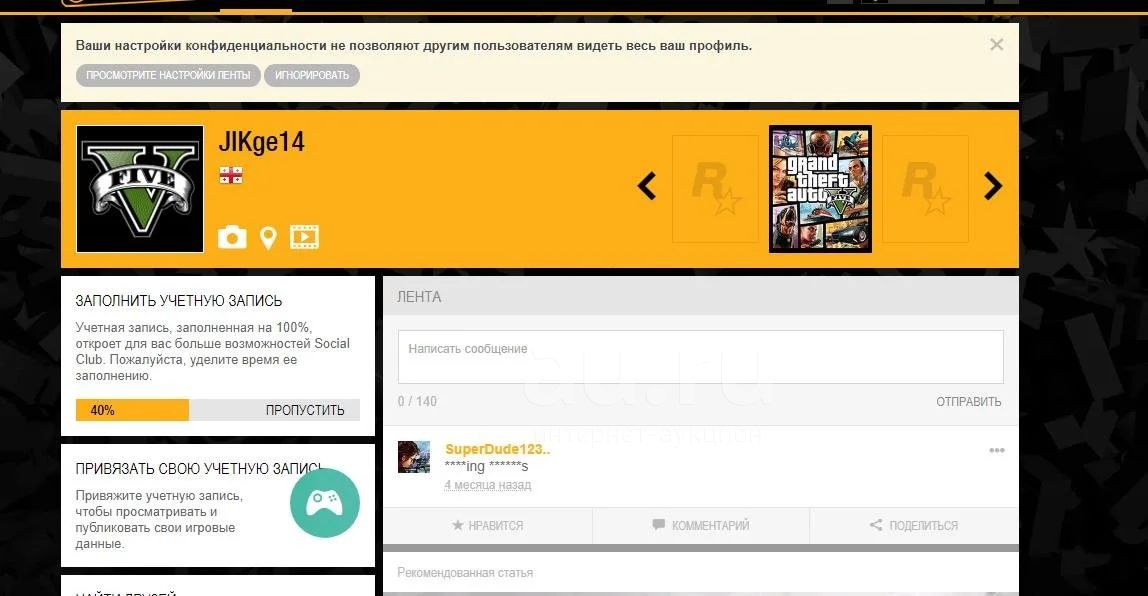Click the green gamepad link-account icon
Screen dimensions: 1148x596
pos(324,503)
